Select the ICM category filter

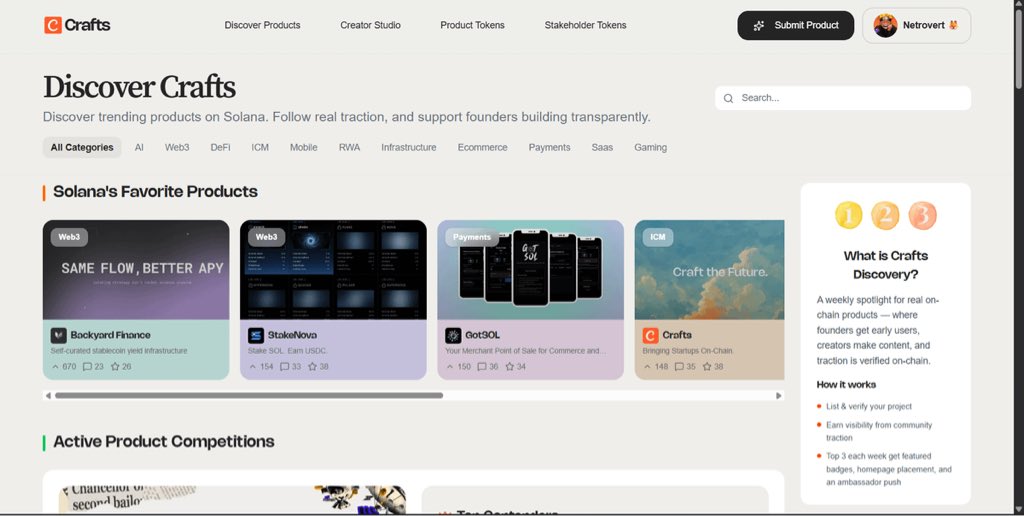coord(260,148)
